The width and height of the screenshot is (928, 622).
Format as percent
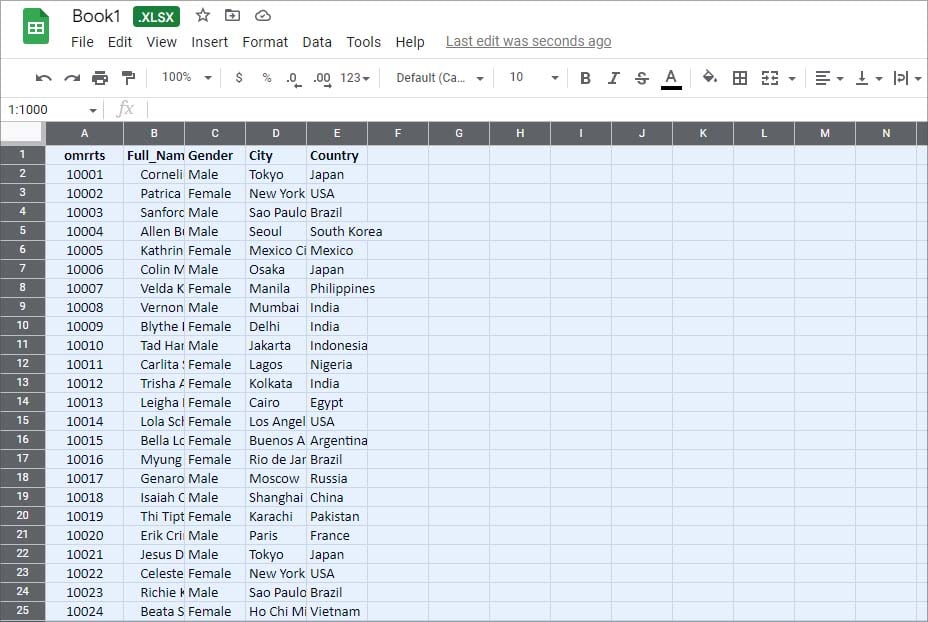click(267, 78)
